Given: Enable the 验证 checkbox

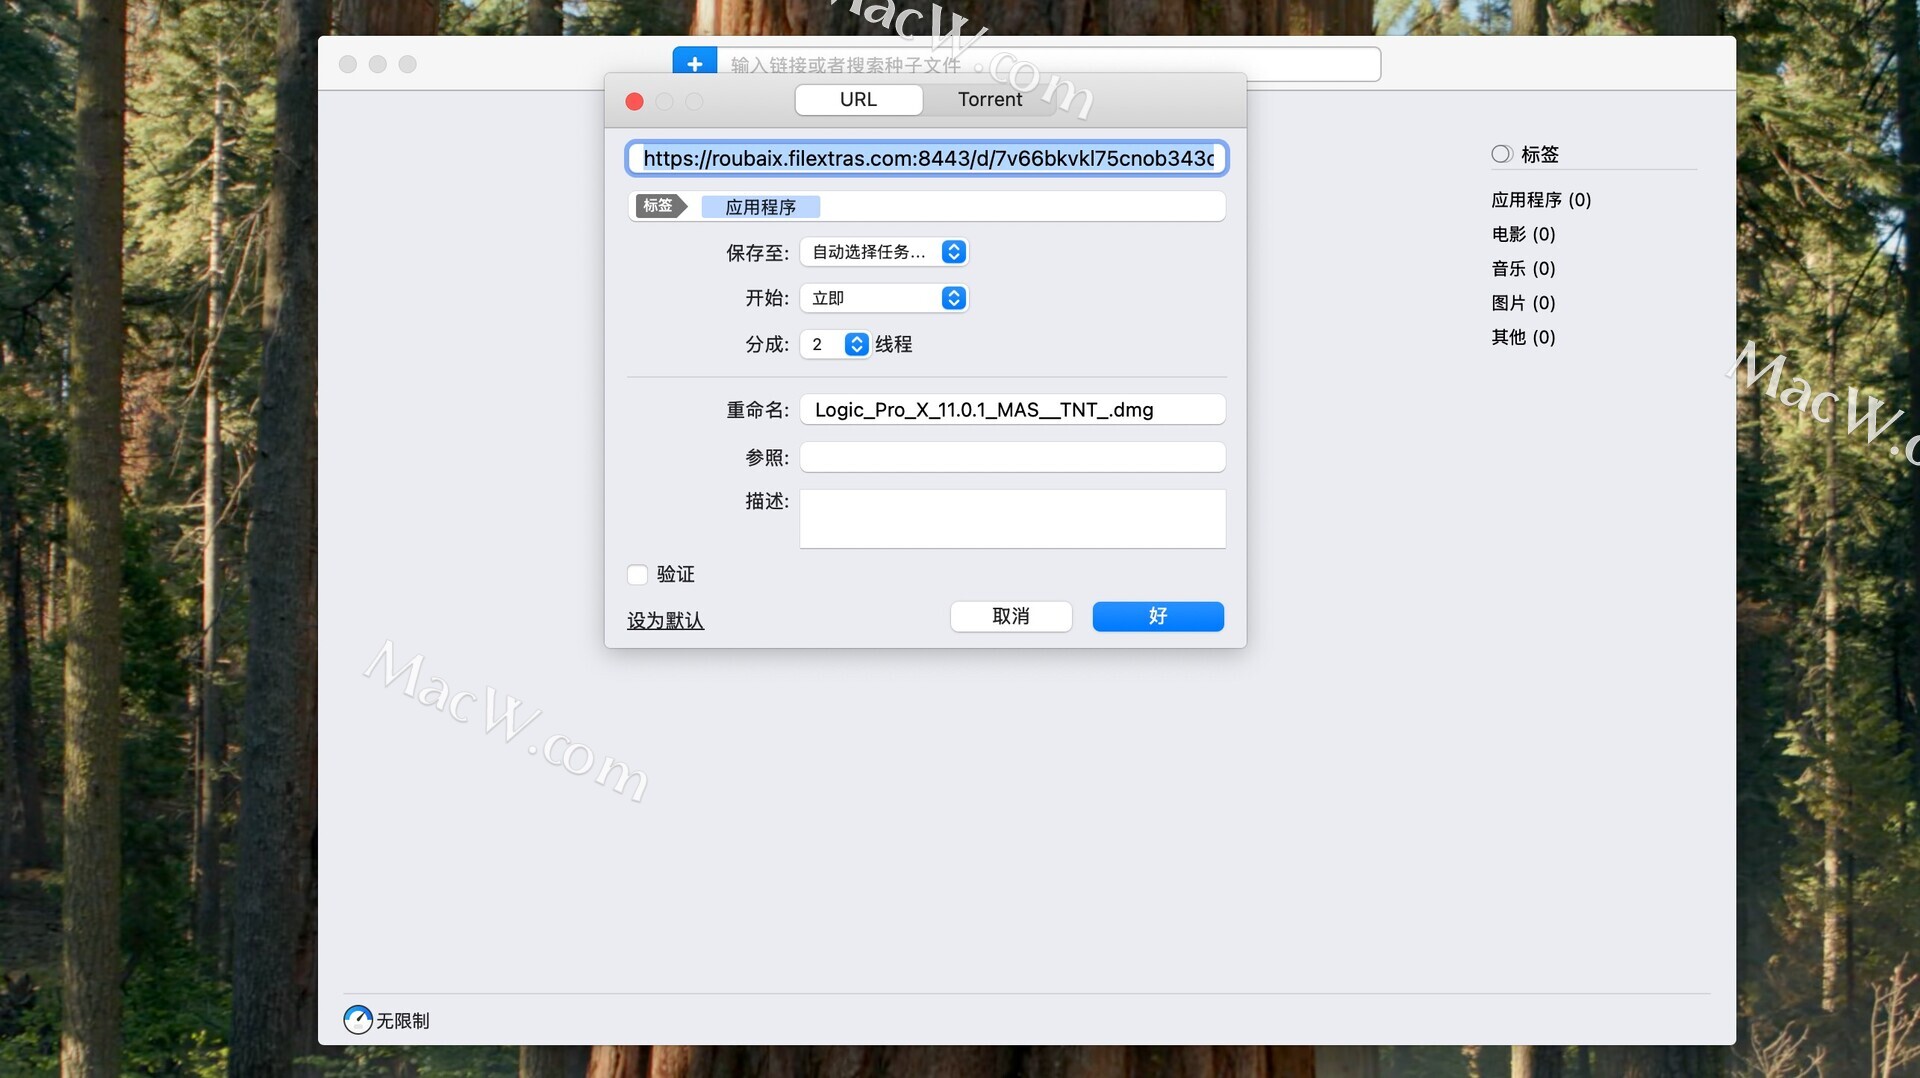Looking at the screenshot, I should tap(637, 574).
